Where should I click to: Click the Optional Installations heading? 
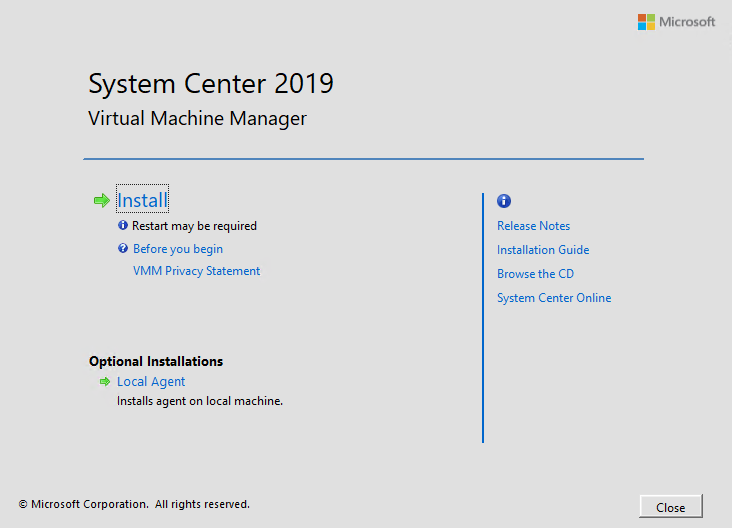(156, 361)
